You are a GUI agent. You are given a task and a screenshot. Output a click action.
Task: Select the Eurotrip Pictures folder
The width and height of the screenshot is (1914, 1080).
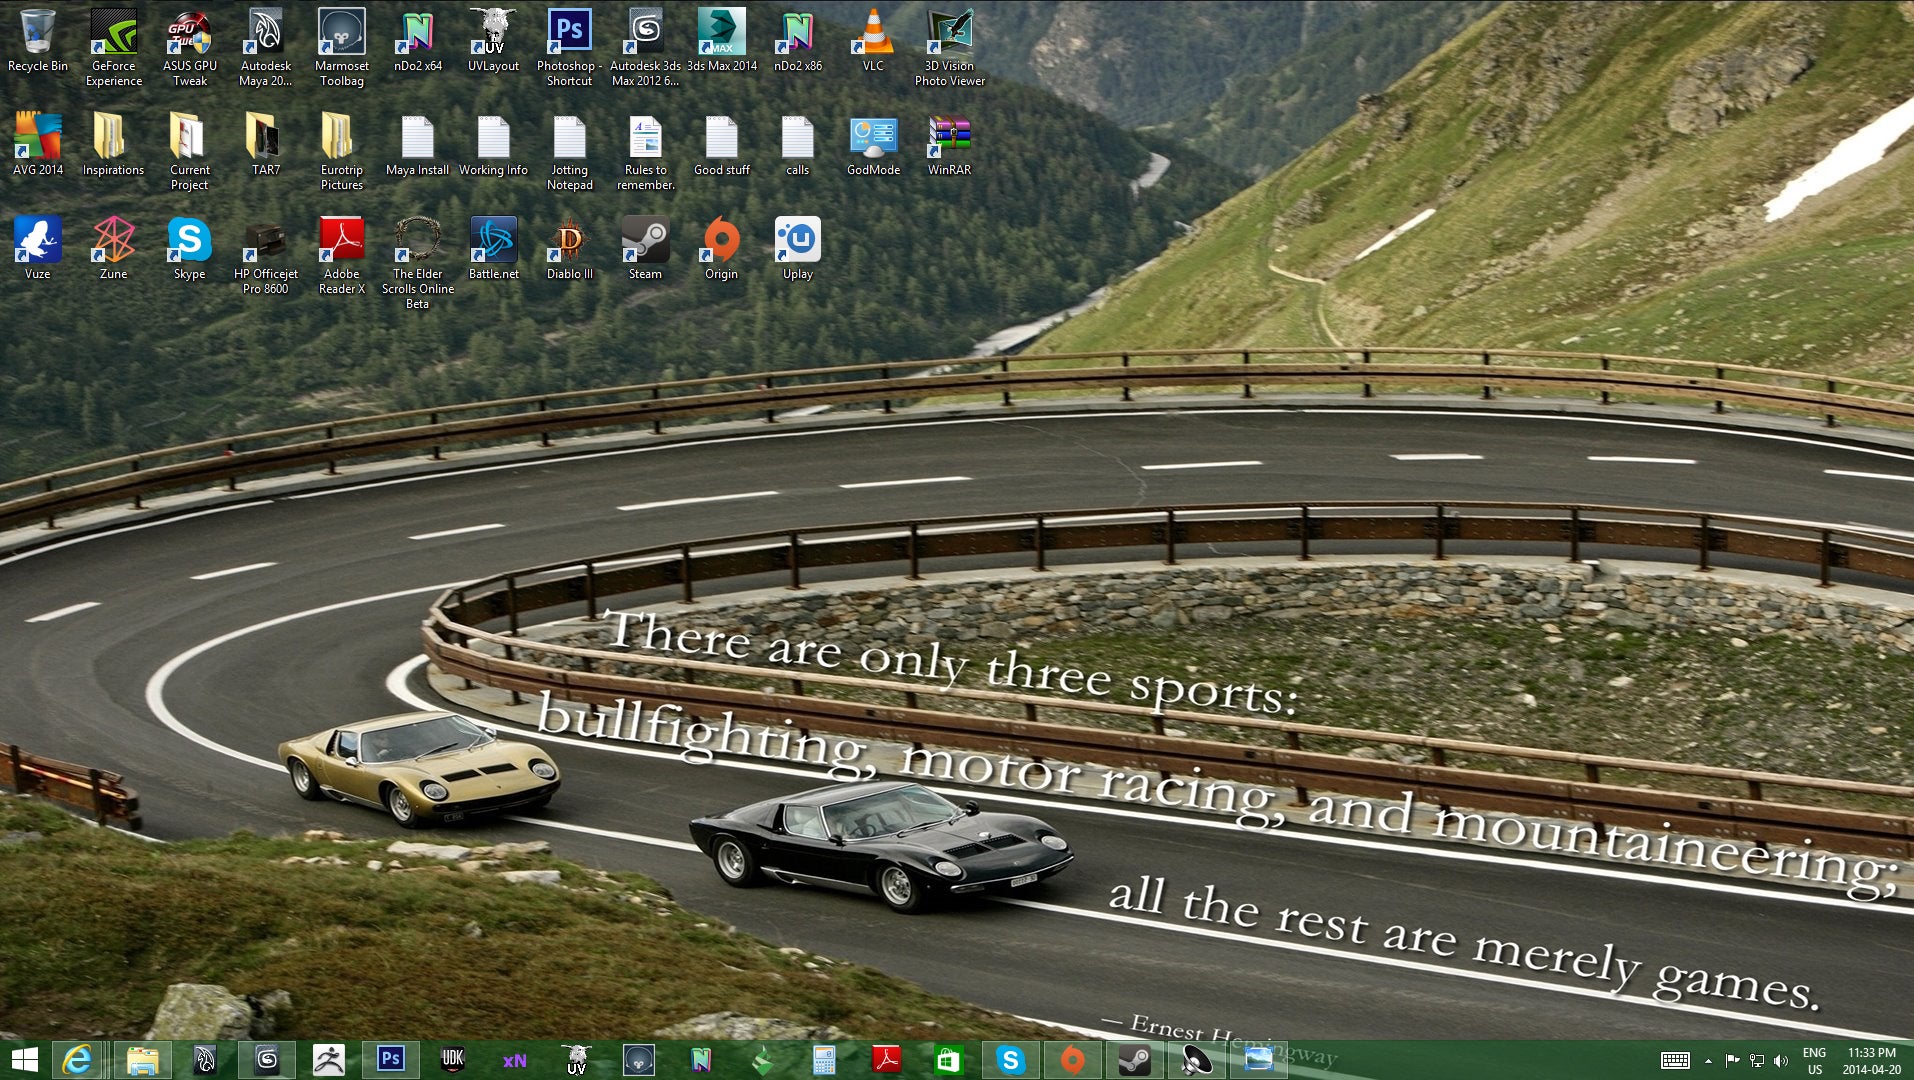(x=342, y=152)
